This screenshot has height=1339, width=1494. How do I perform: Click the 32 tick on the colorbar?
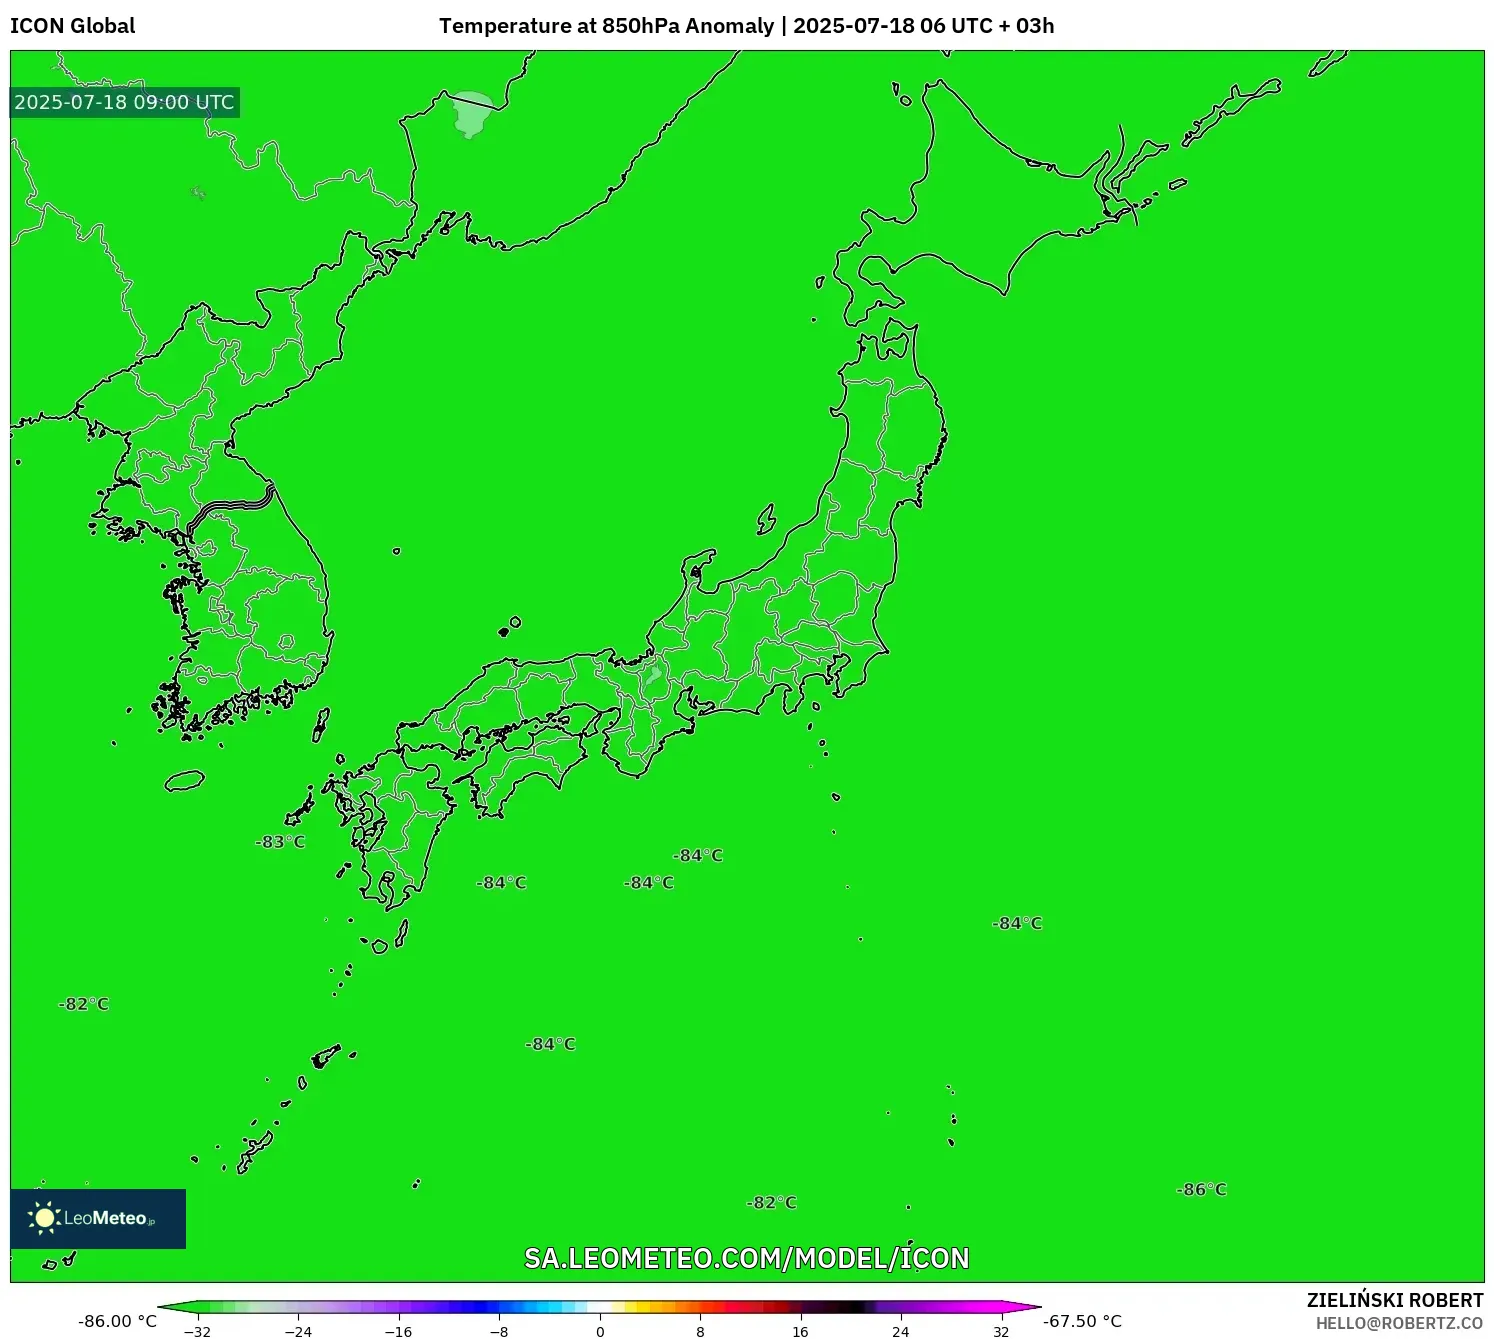(x=1001, y=1331)
